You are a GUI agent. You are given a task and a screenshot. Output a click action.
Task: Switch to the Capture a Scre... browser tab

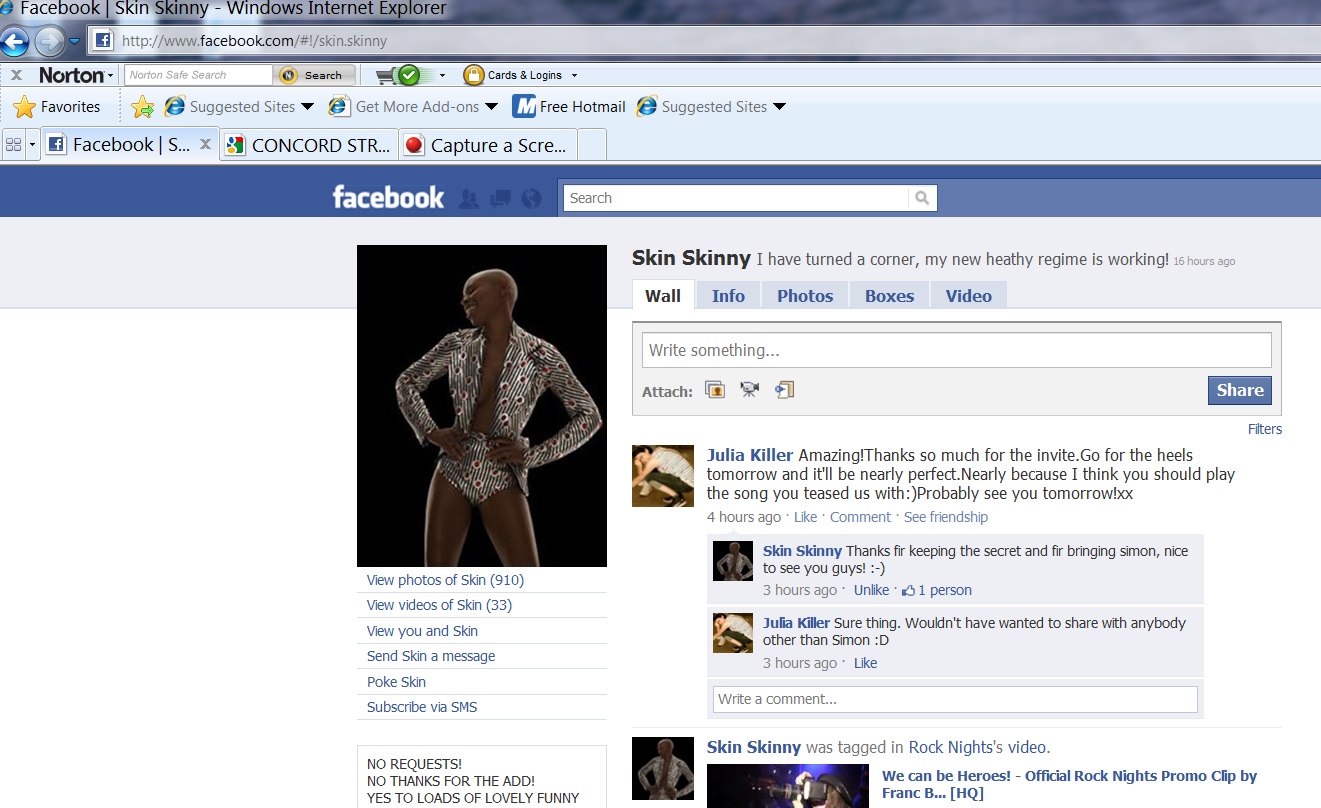[487, 145]
